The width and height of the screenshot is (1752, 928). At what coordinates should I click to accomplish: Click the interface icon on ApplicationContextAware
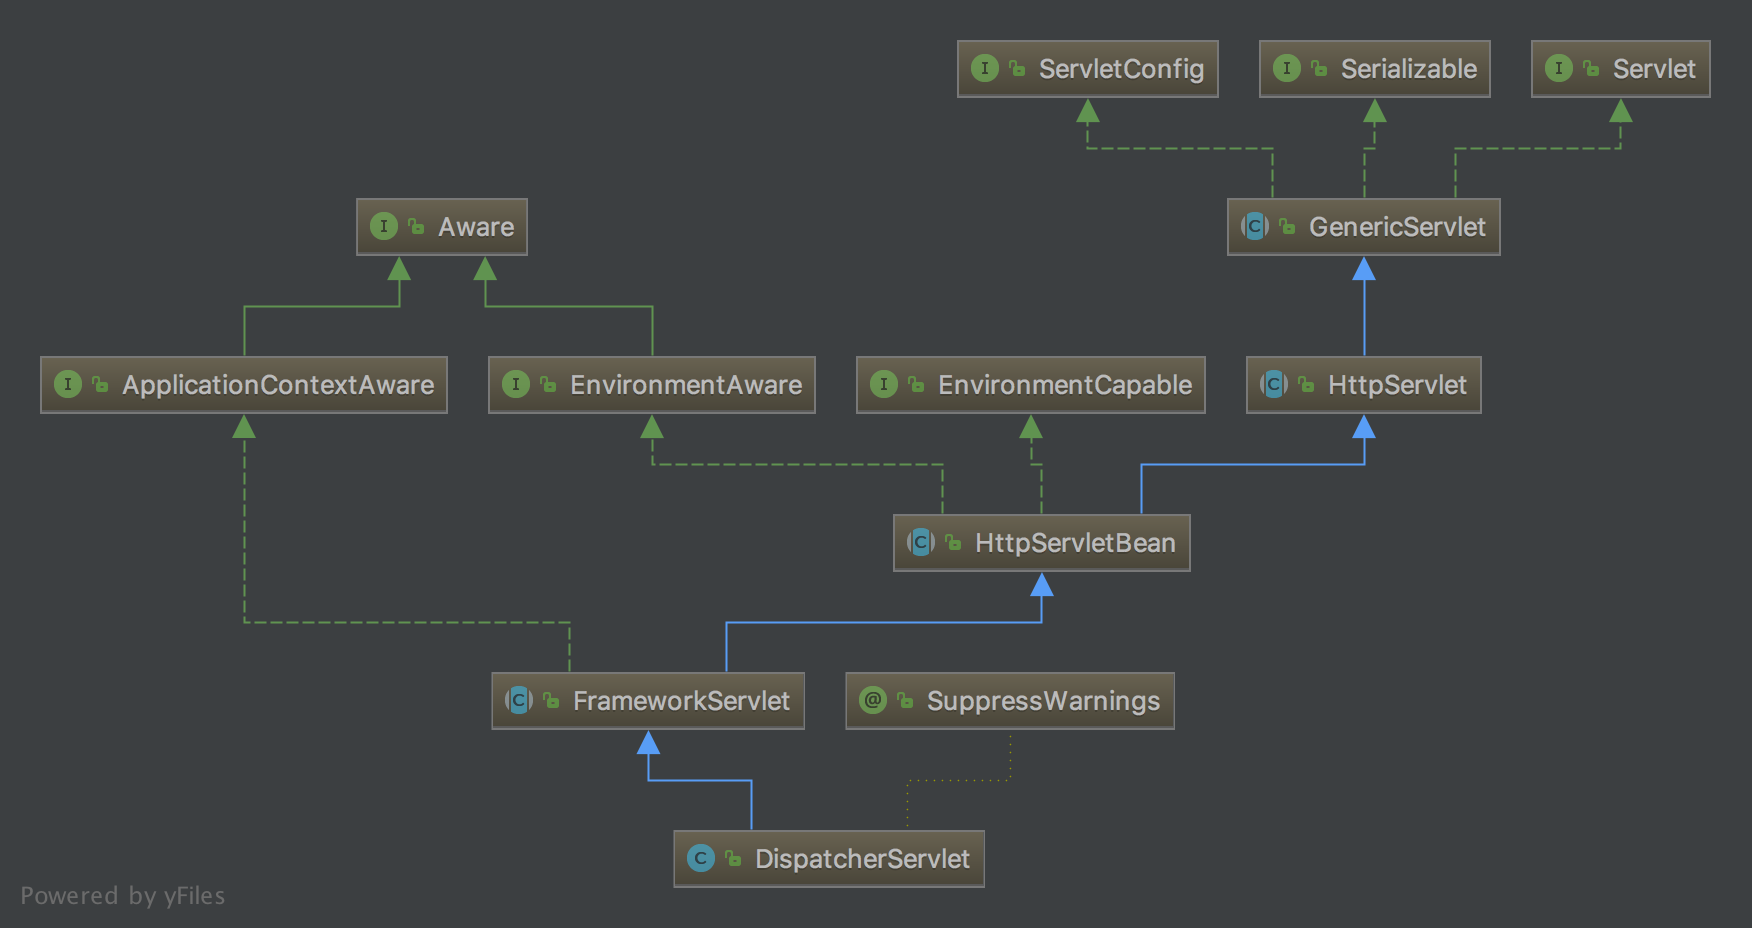pos(68,384)
